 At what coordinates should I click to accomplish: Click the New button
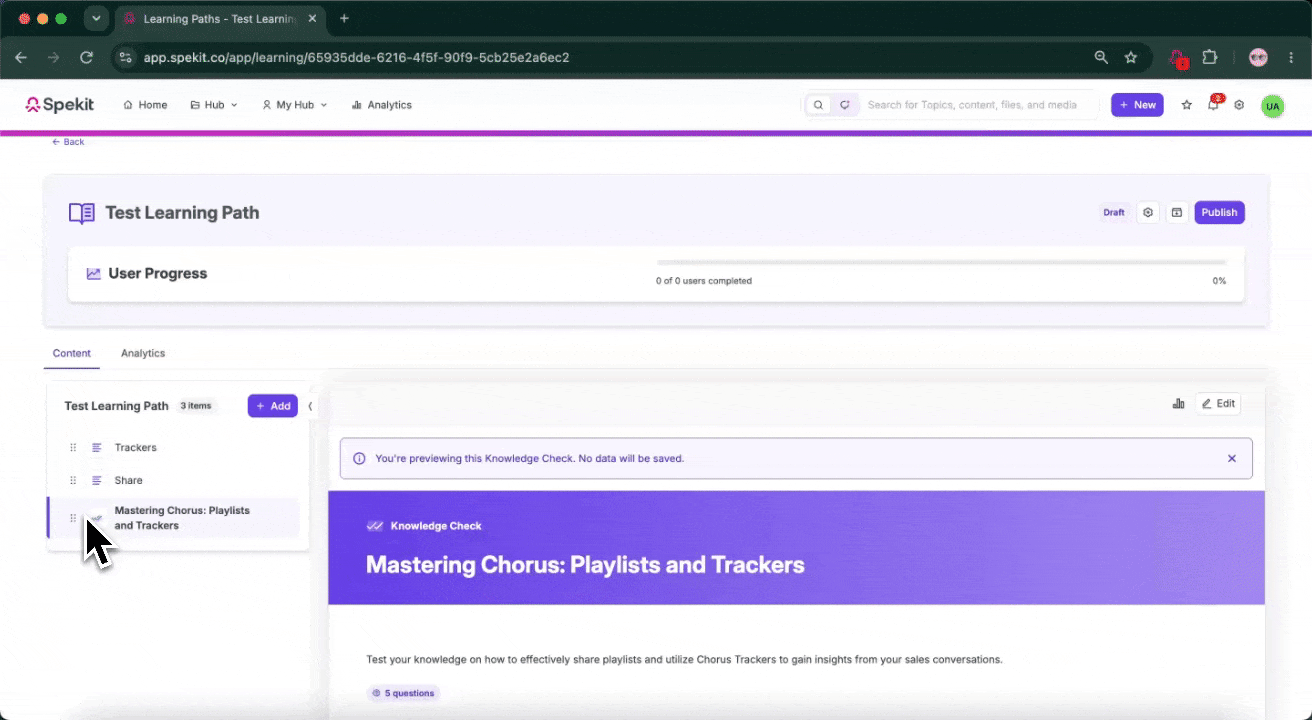(x=1137, y=105)
